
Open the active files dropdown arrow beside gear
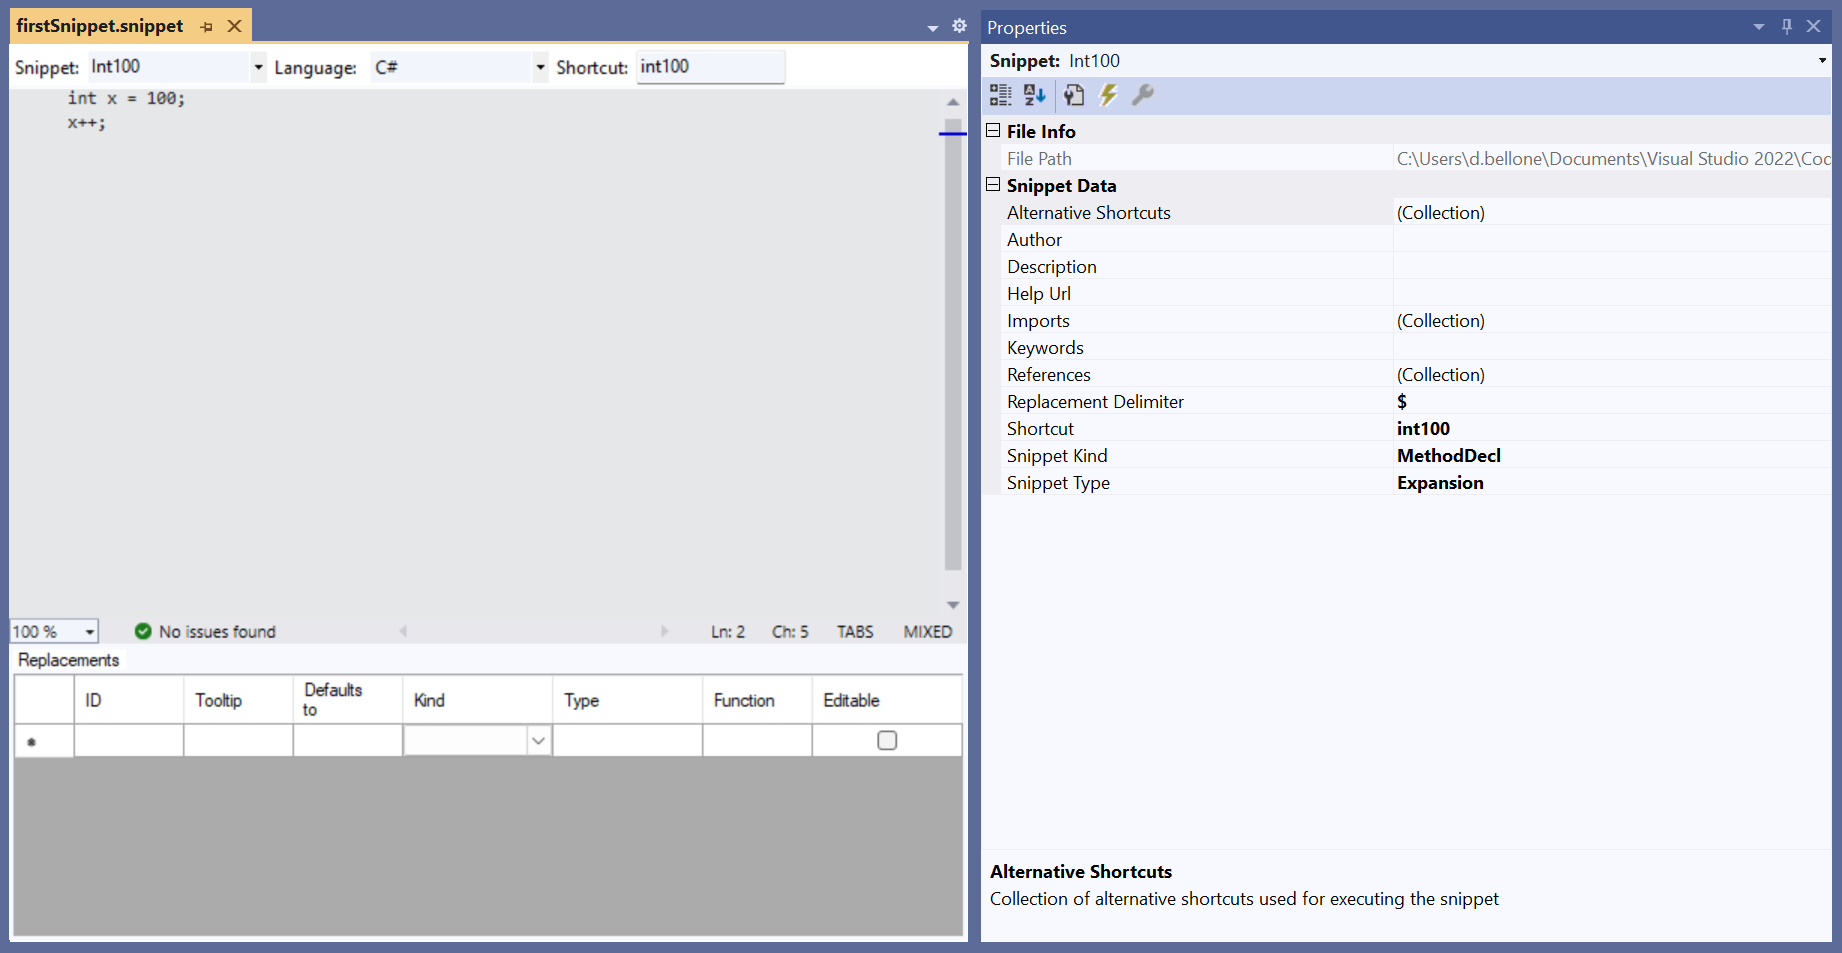point(933,28)
